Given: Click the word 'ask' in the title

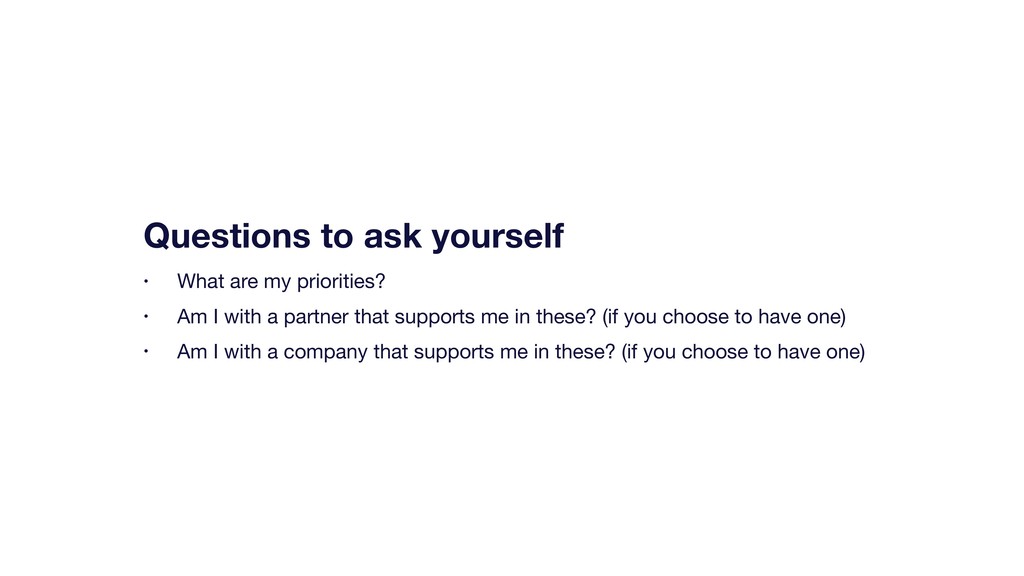Looking at the screenshot, I should [392, 236].
